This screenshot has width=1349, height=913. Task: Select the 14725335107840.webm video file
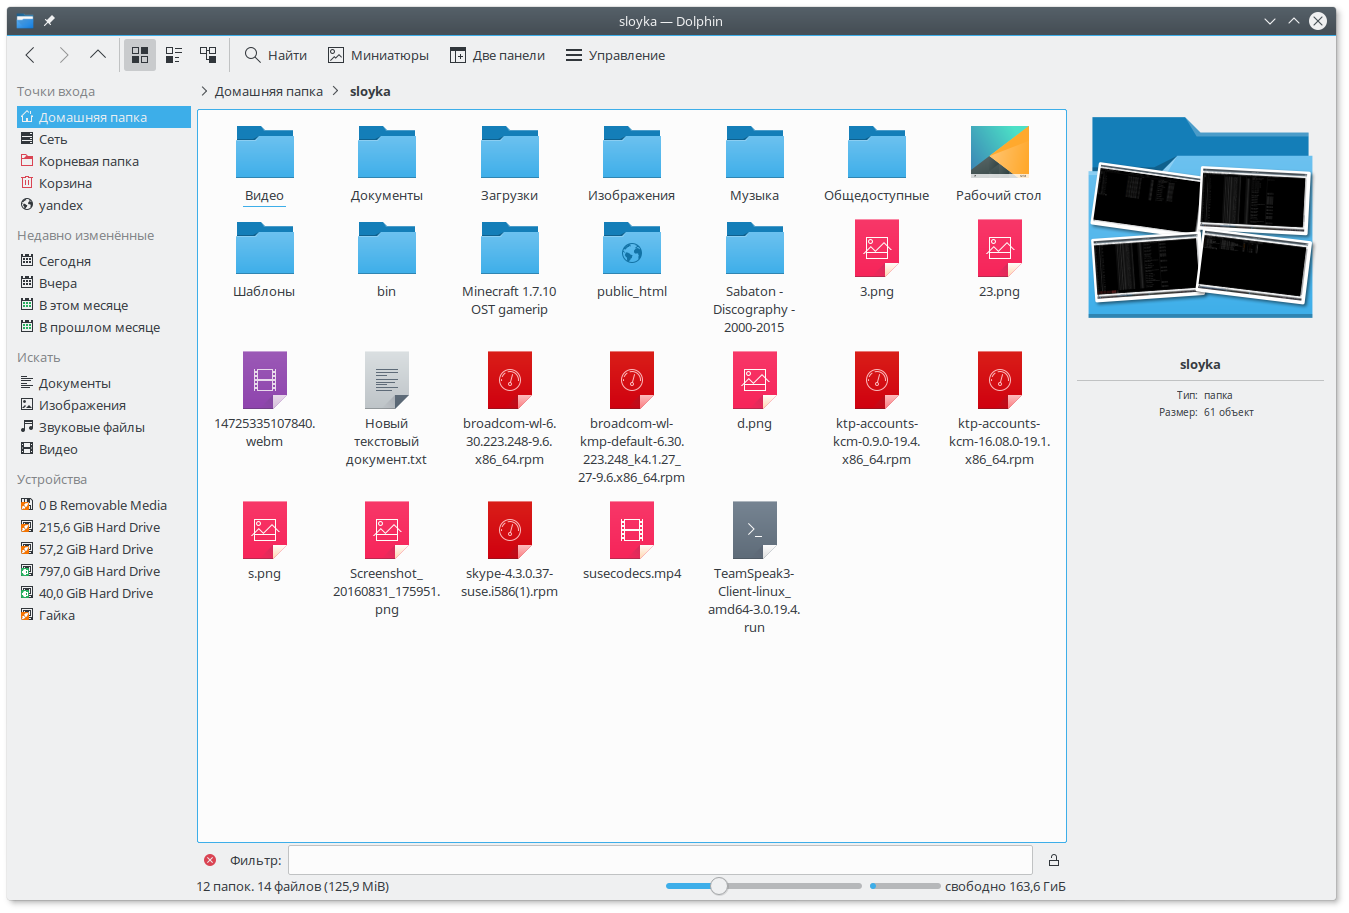(x=265, y=380)
